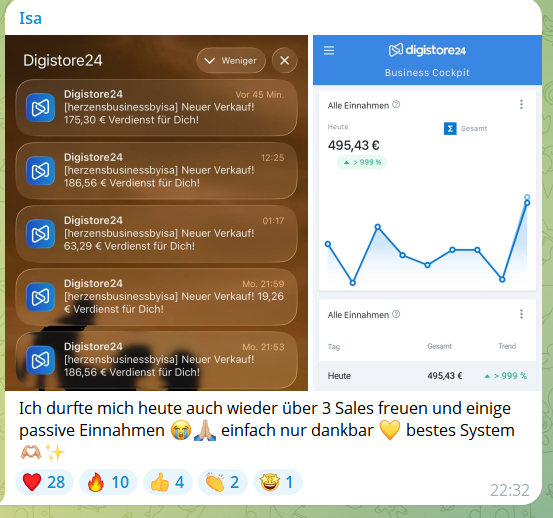Click the help icon beside the top Alle Einnahmen
Screen dimensions: 553x518
coord(396,105)
